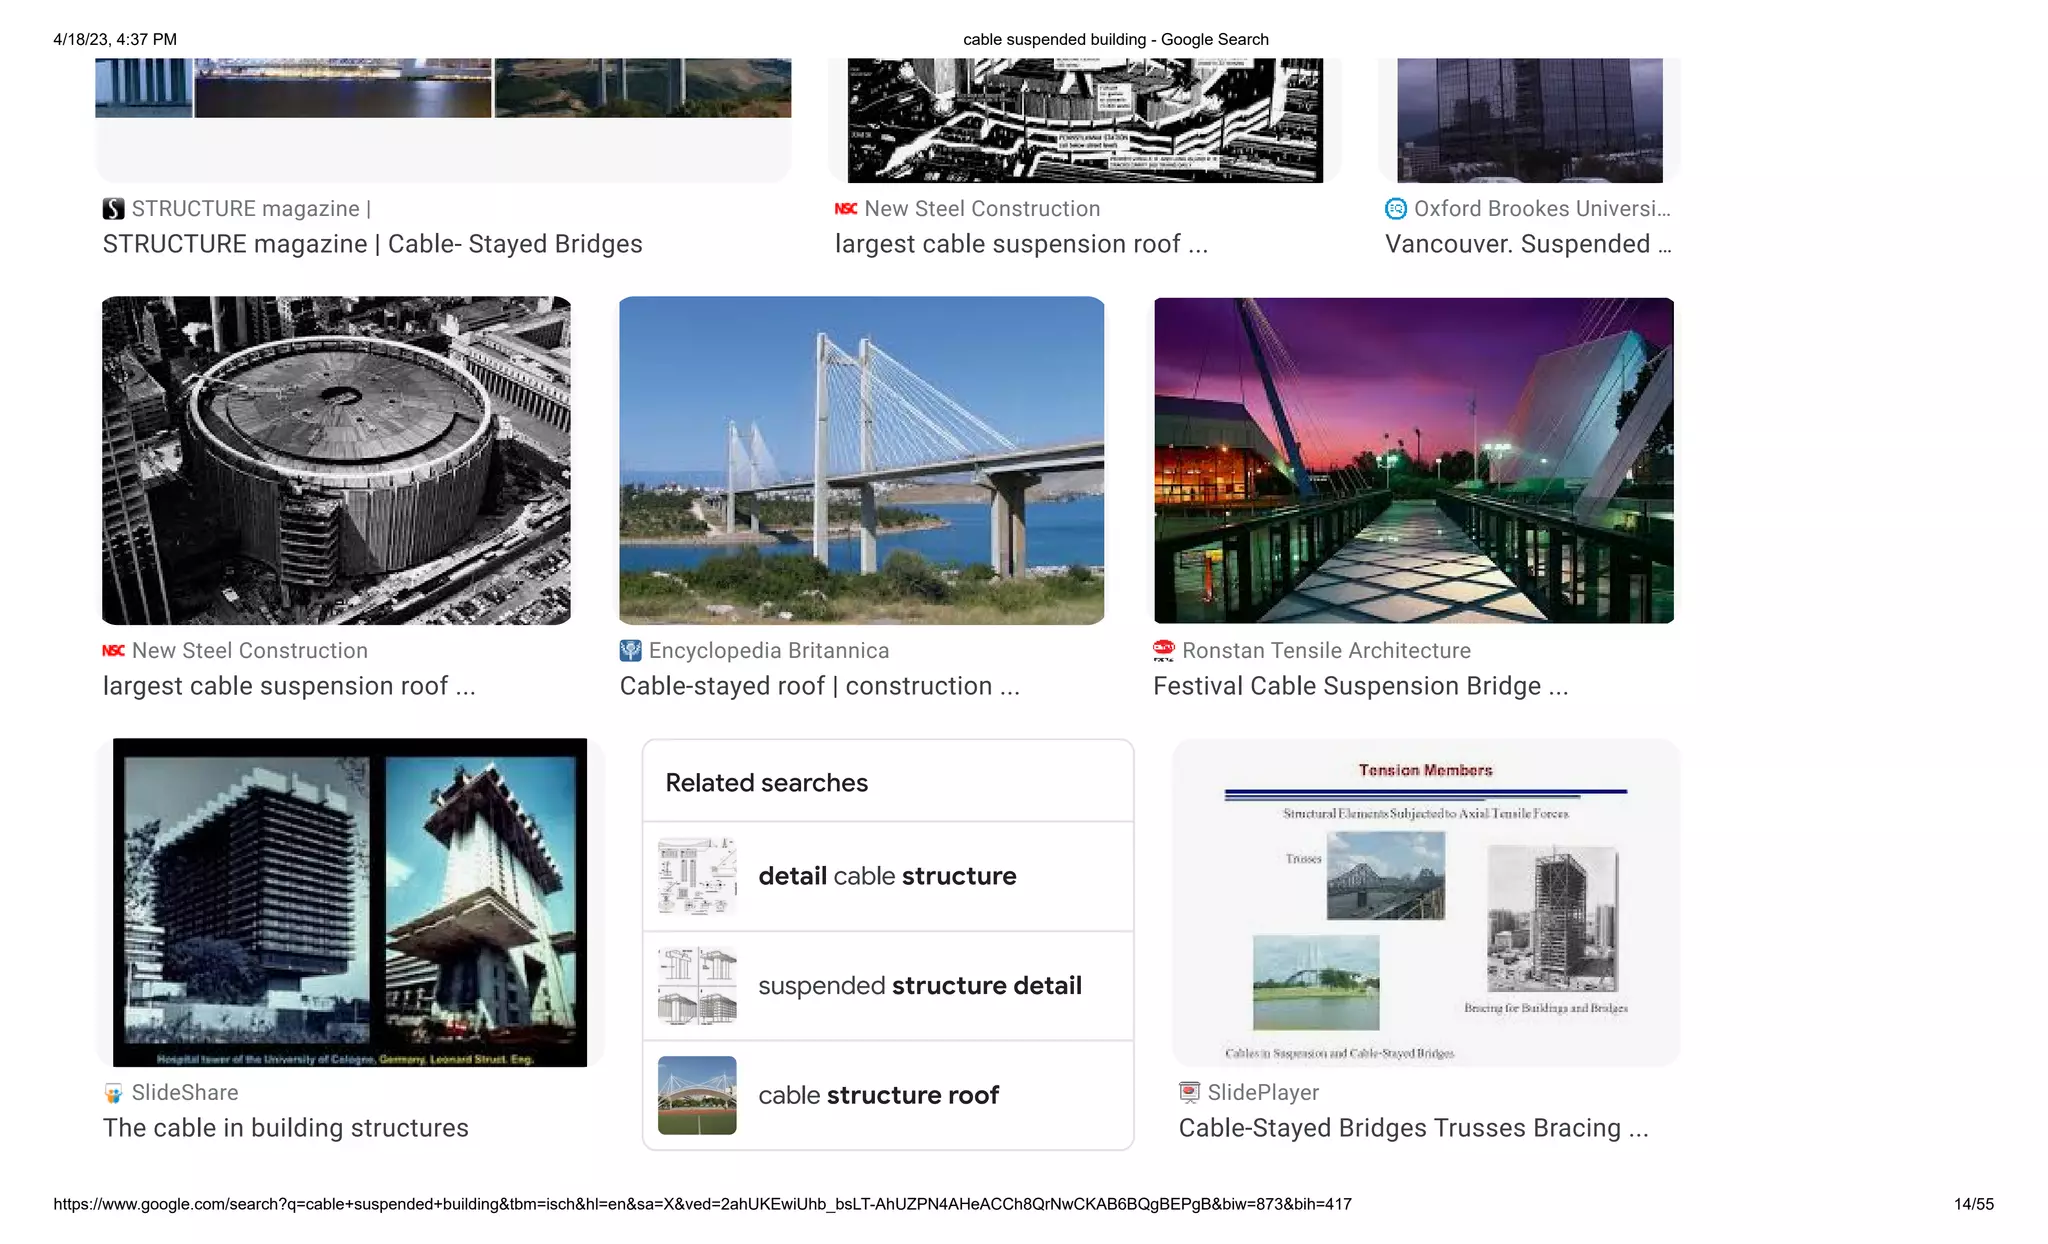This screenshot has height=1244, width=2048.
Task: Click the Encyclopedia Britannica favicon icon
Action: click(x=630, y=651)
